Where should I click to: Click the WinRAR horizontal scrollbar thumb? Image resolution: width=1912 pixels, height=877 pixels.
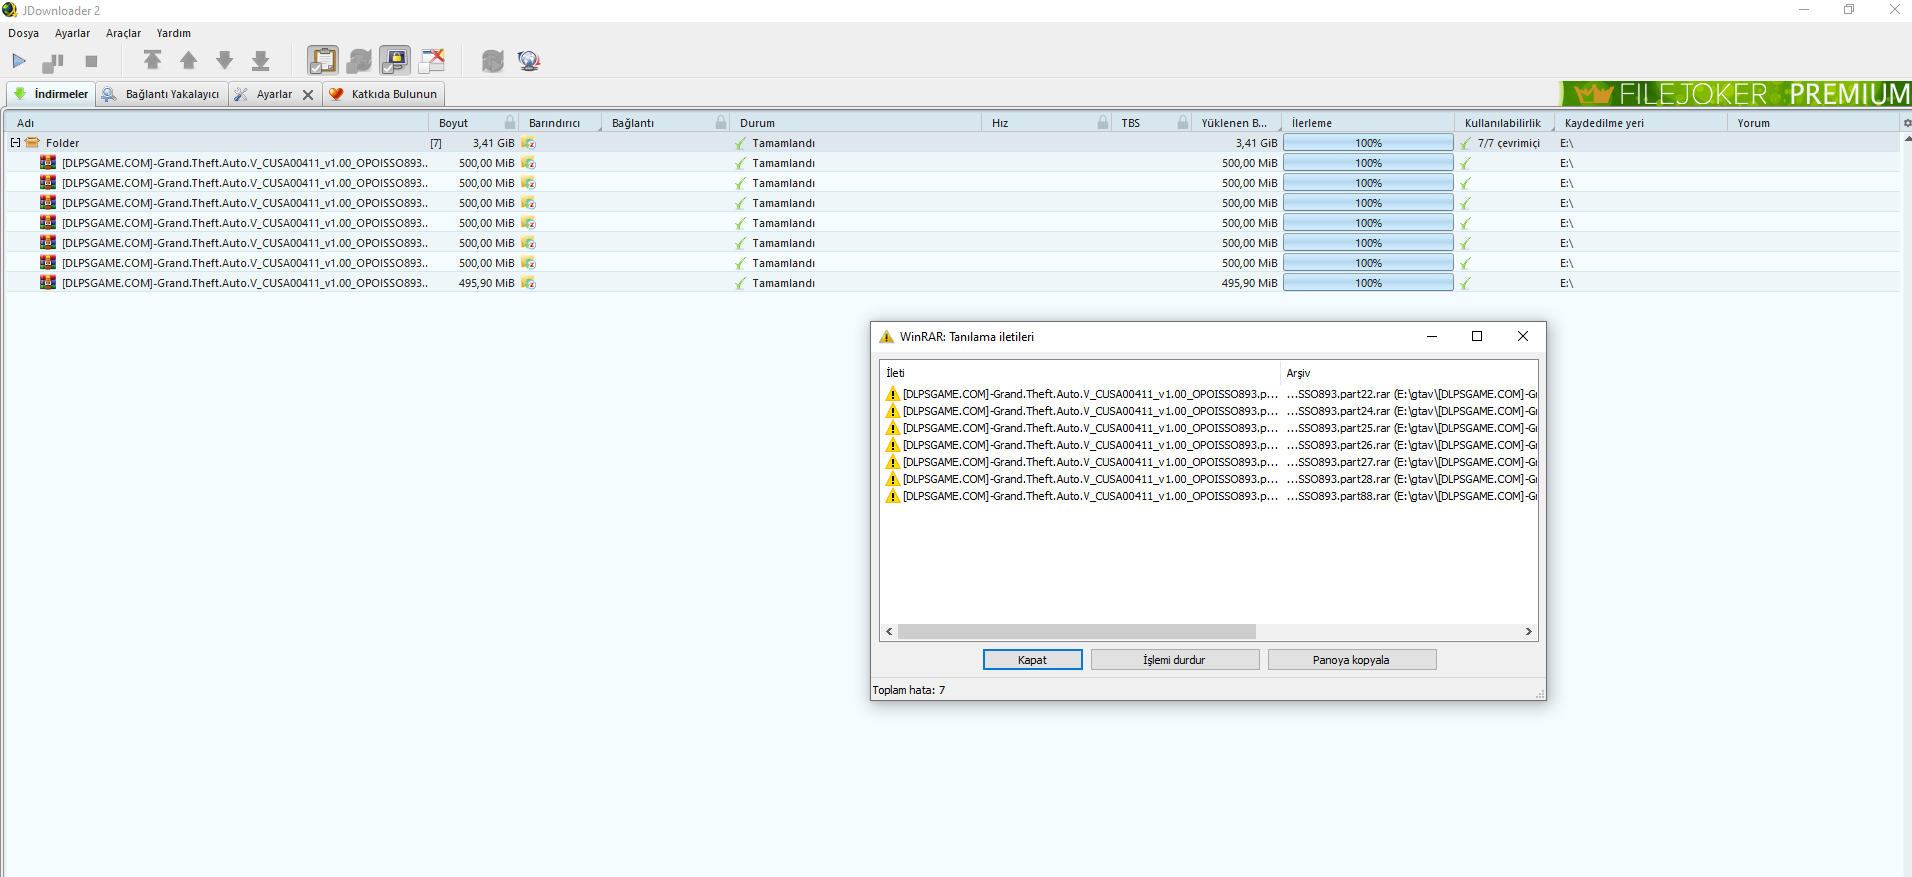click(x=1077, y=632)
